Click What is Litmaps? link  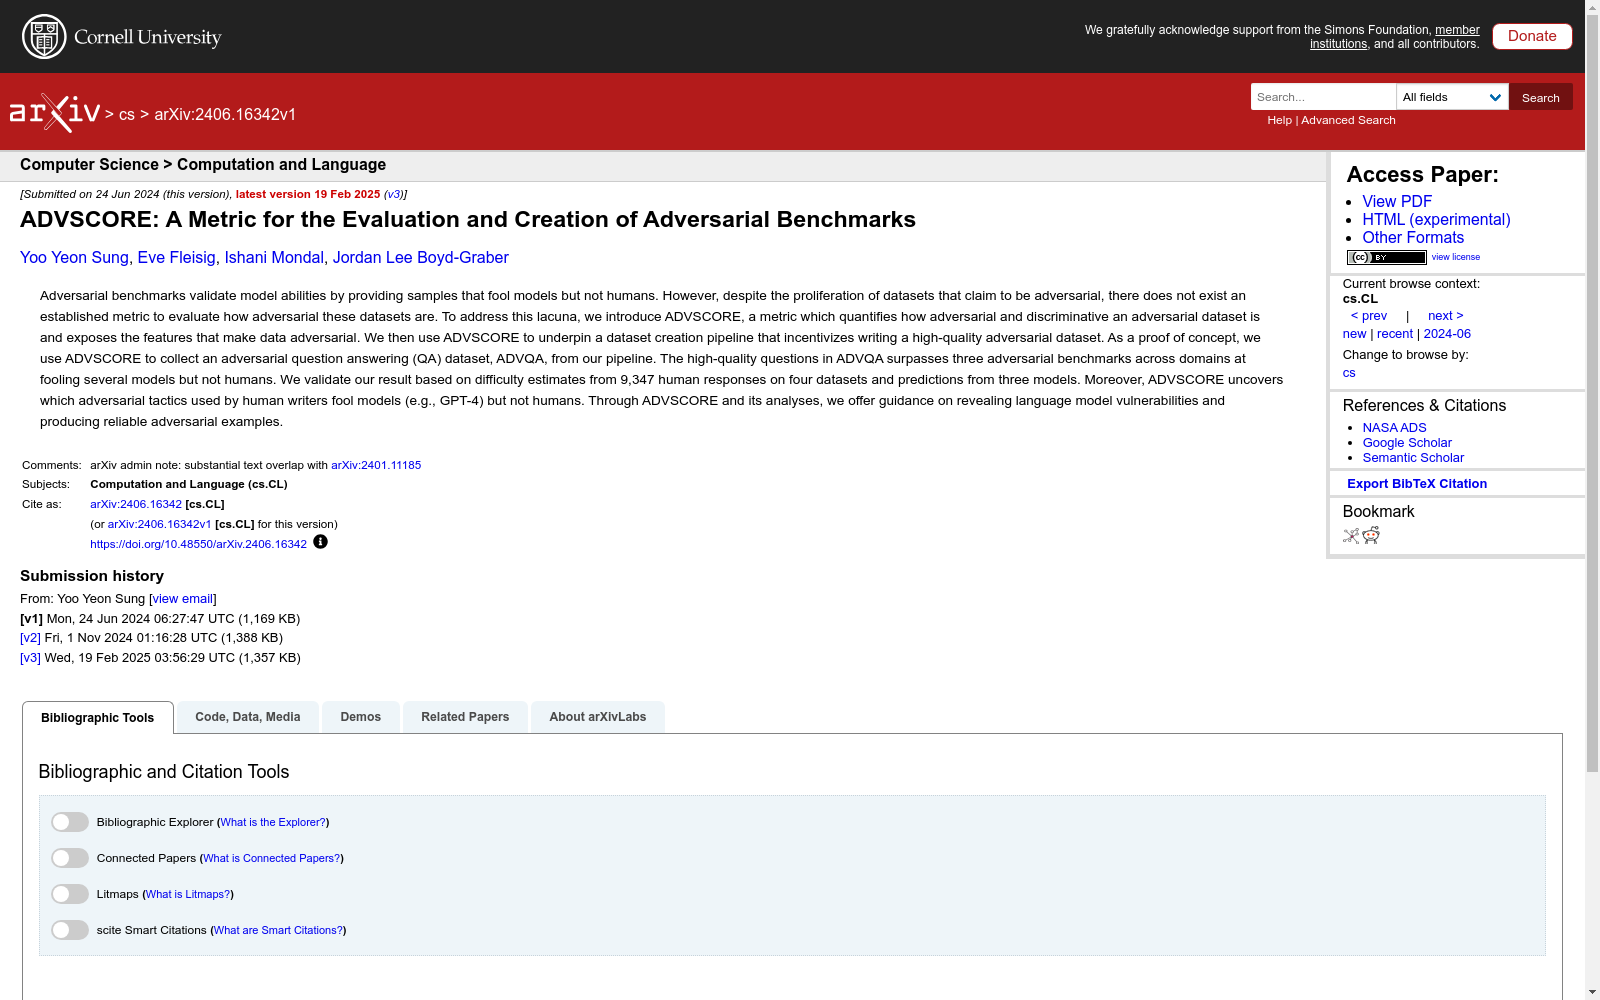click(x=188, y=894)
